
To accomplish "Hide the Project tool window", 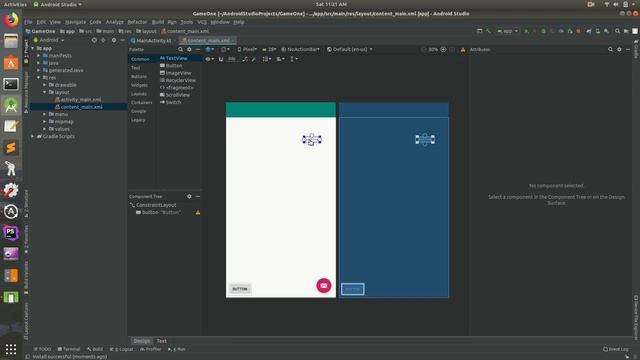I will click(x=122, y=40).
